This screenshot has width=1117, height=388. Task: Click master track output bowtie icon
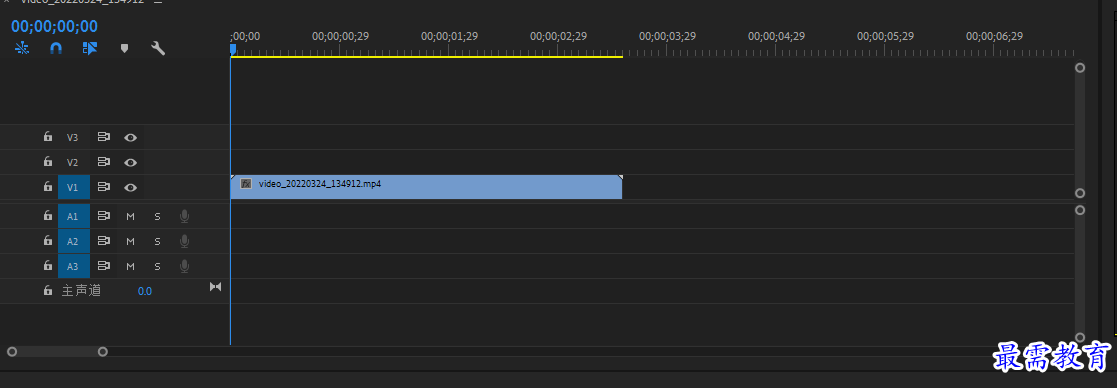[x=215, y=287]
